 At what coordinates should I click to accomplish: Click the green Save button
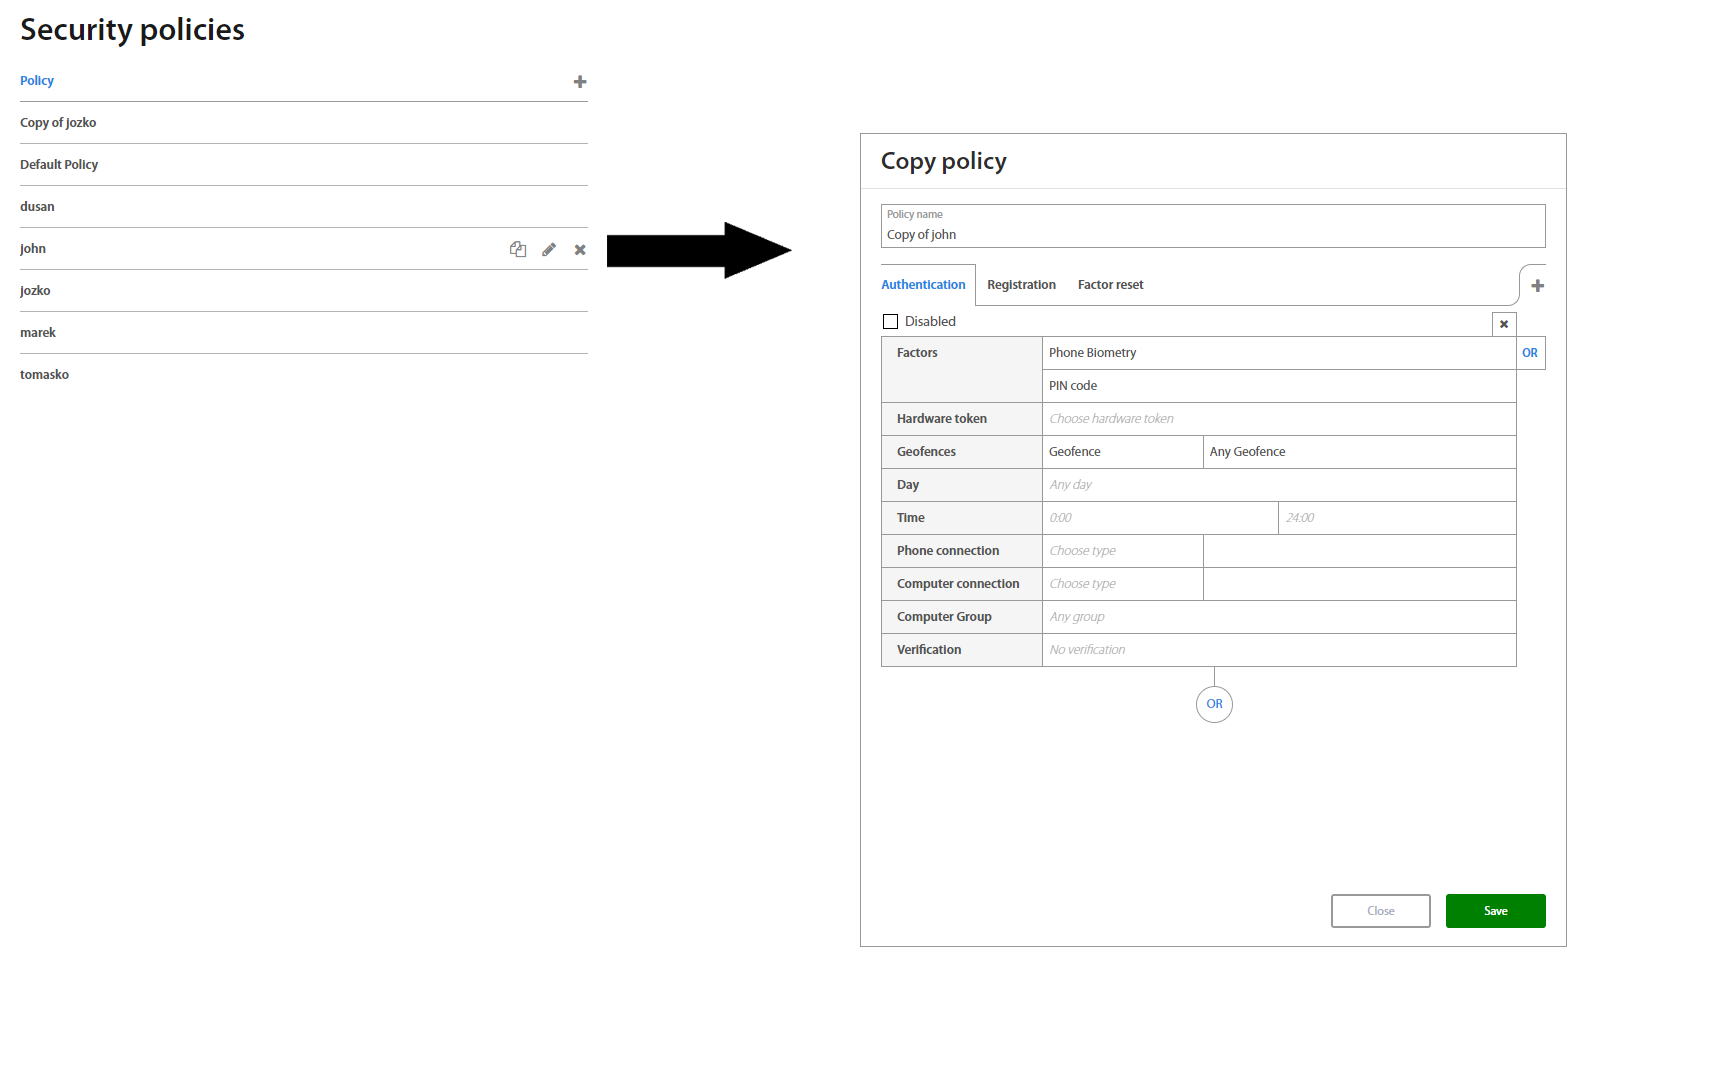point(1495,911)
